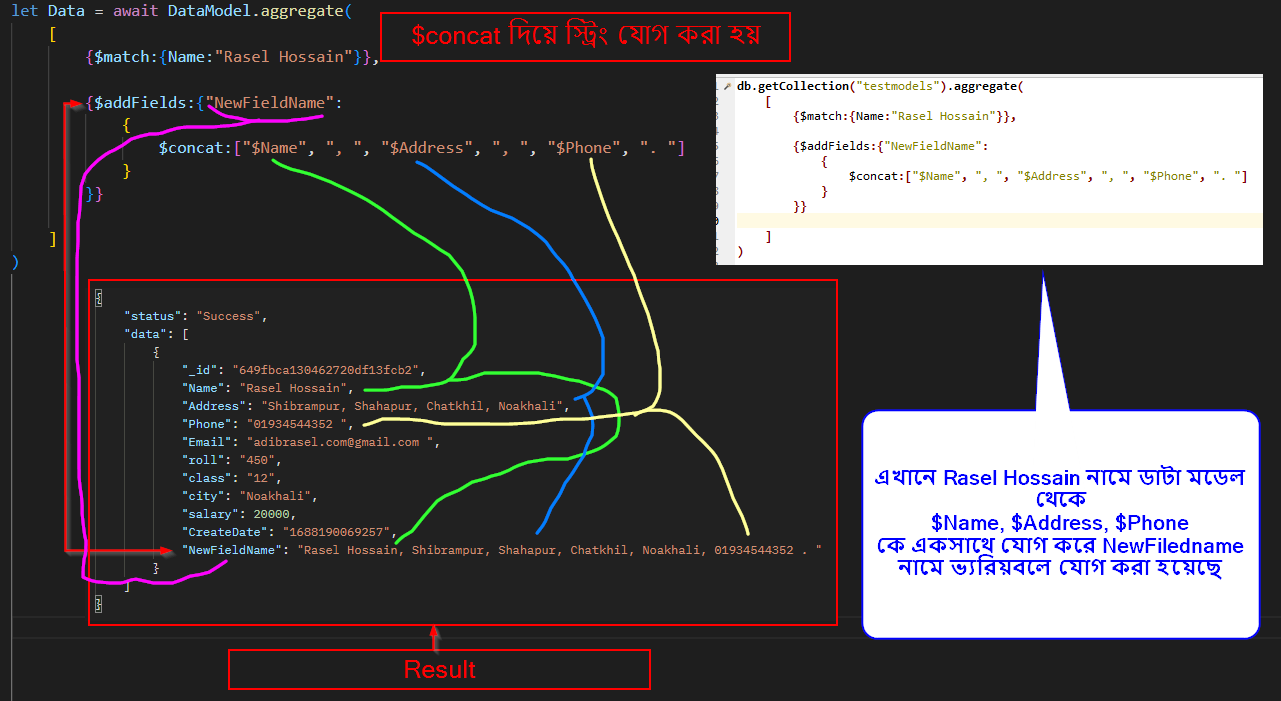1281x701 pixels.
Task: Click the red upward arrow above the Result label
Action: click(x=434, y=636)
